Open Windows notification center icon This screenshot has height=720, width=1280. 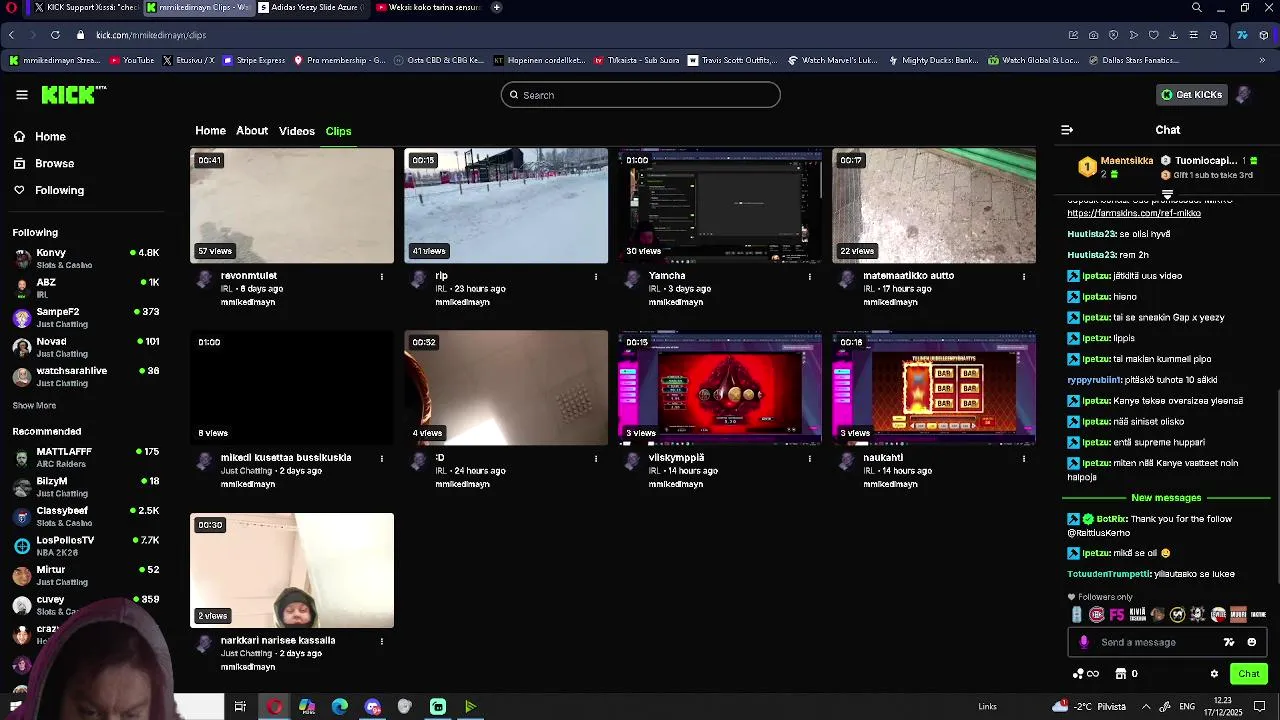click(x=1259, y=707)
